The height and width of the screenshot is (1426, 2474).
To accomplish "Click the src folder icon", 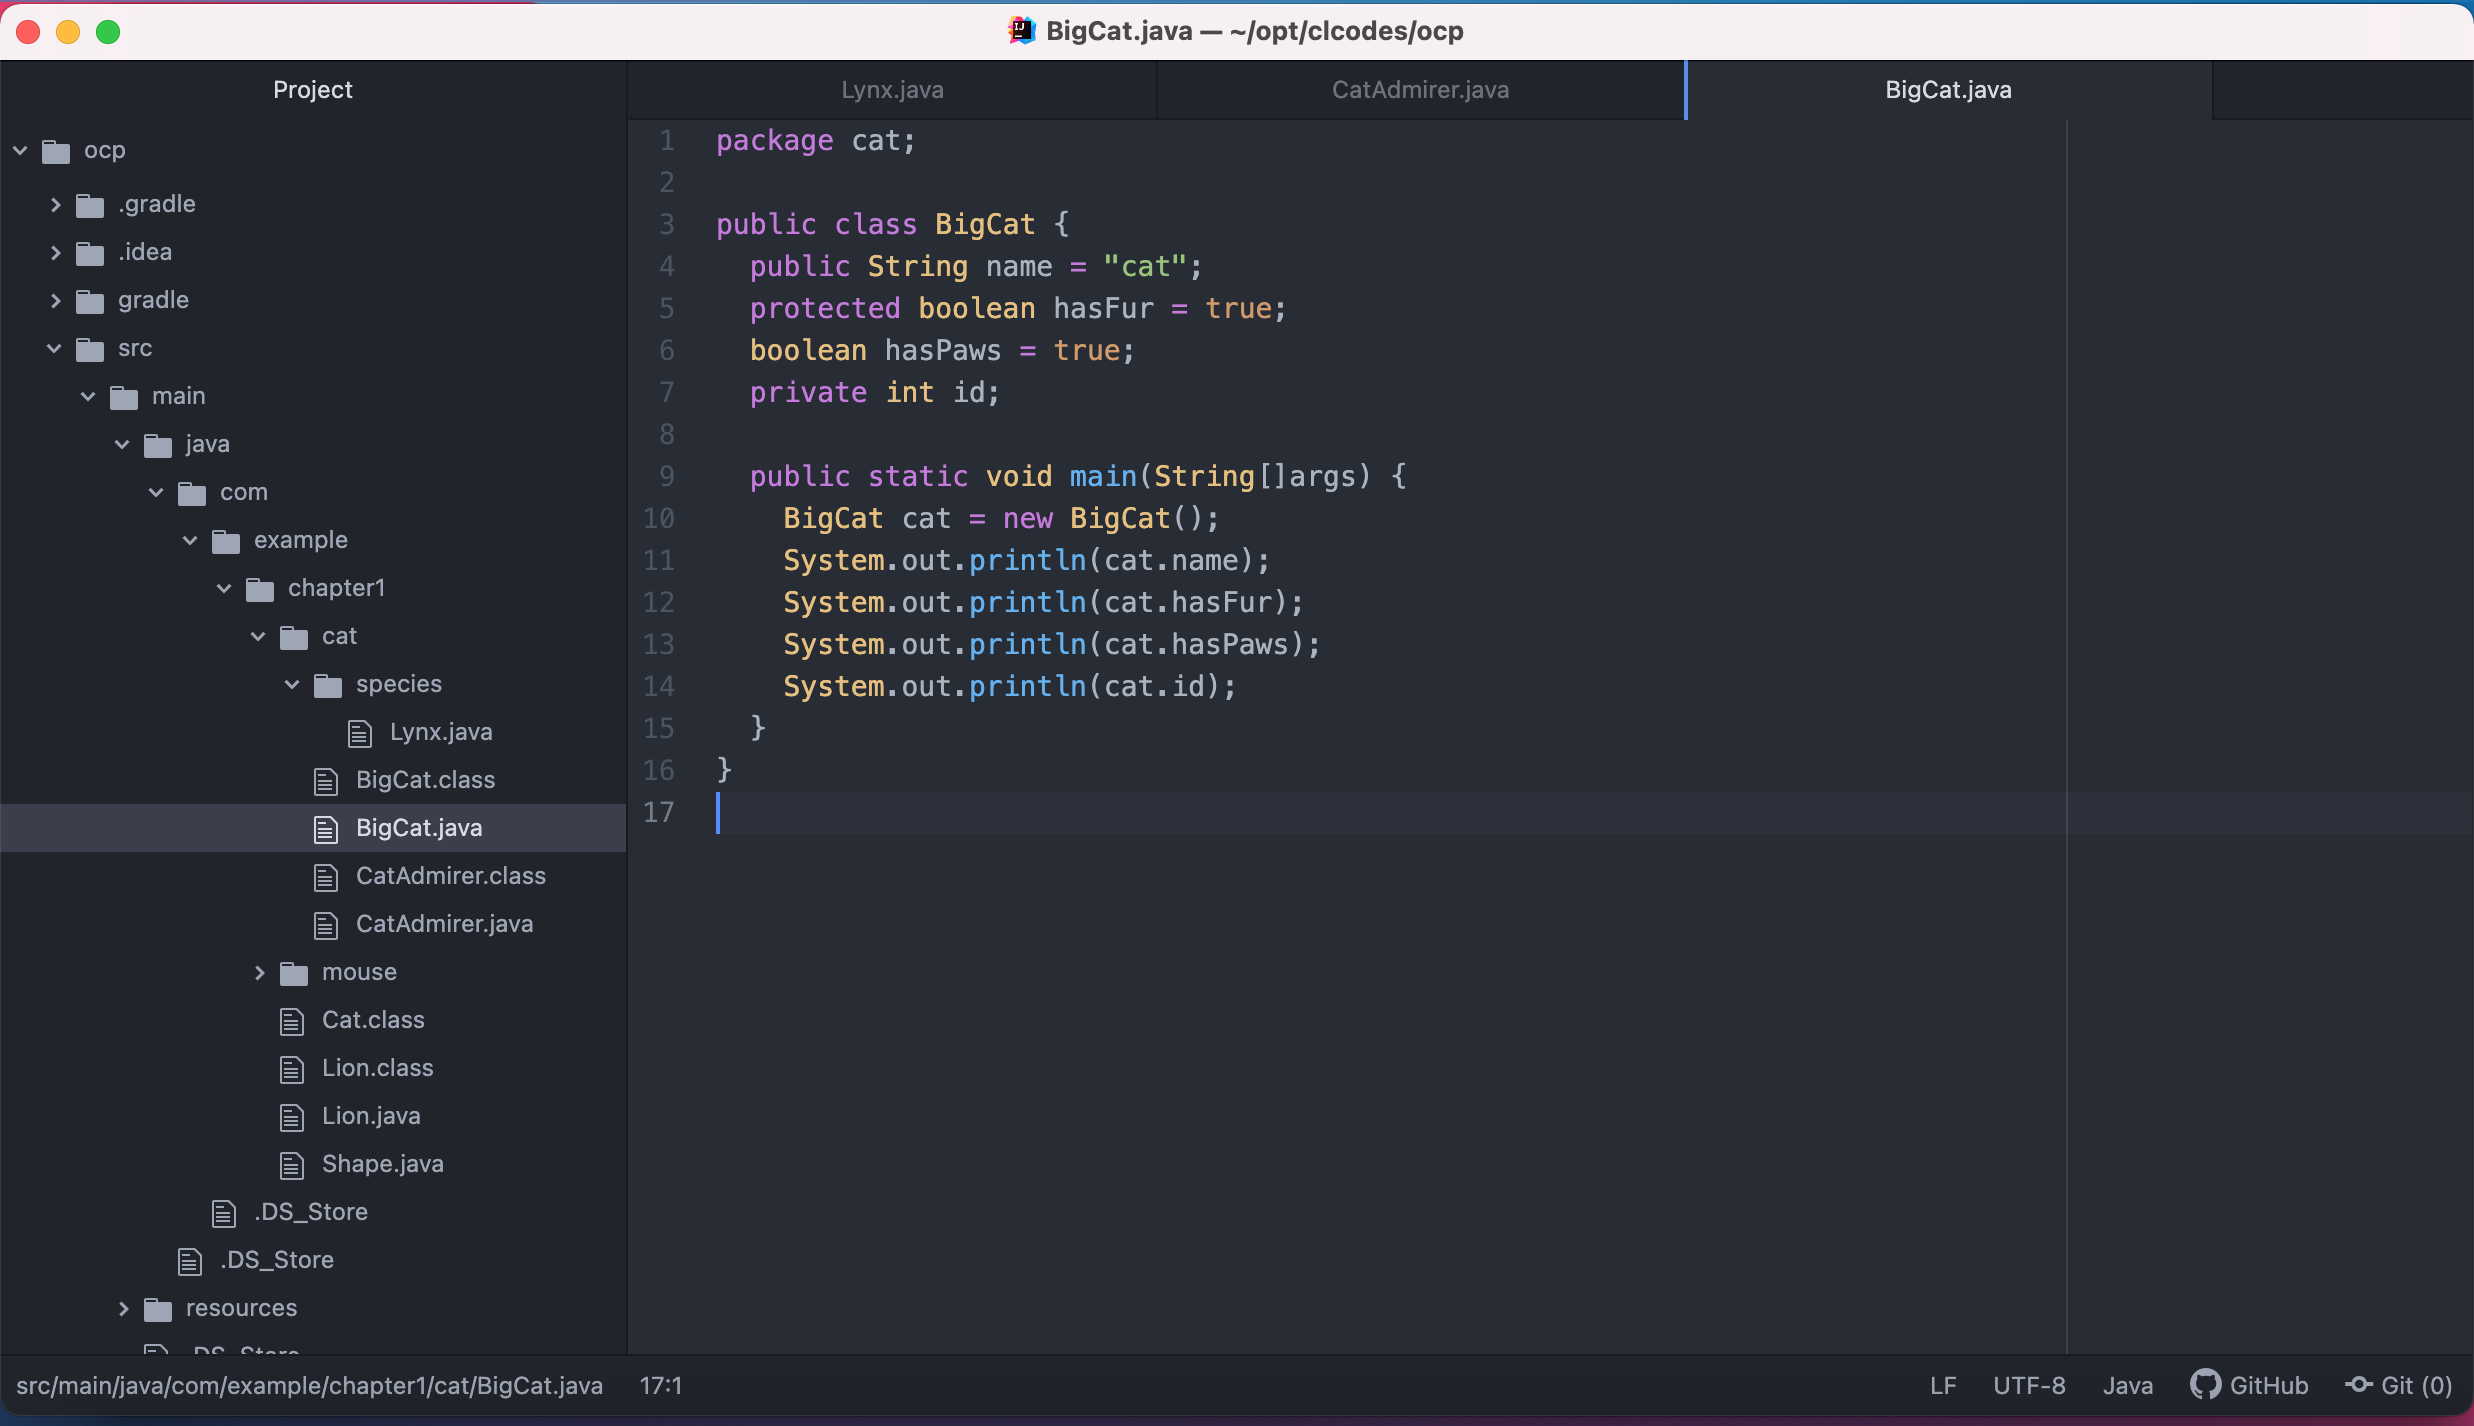I will tap(90, 350).
